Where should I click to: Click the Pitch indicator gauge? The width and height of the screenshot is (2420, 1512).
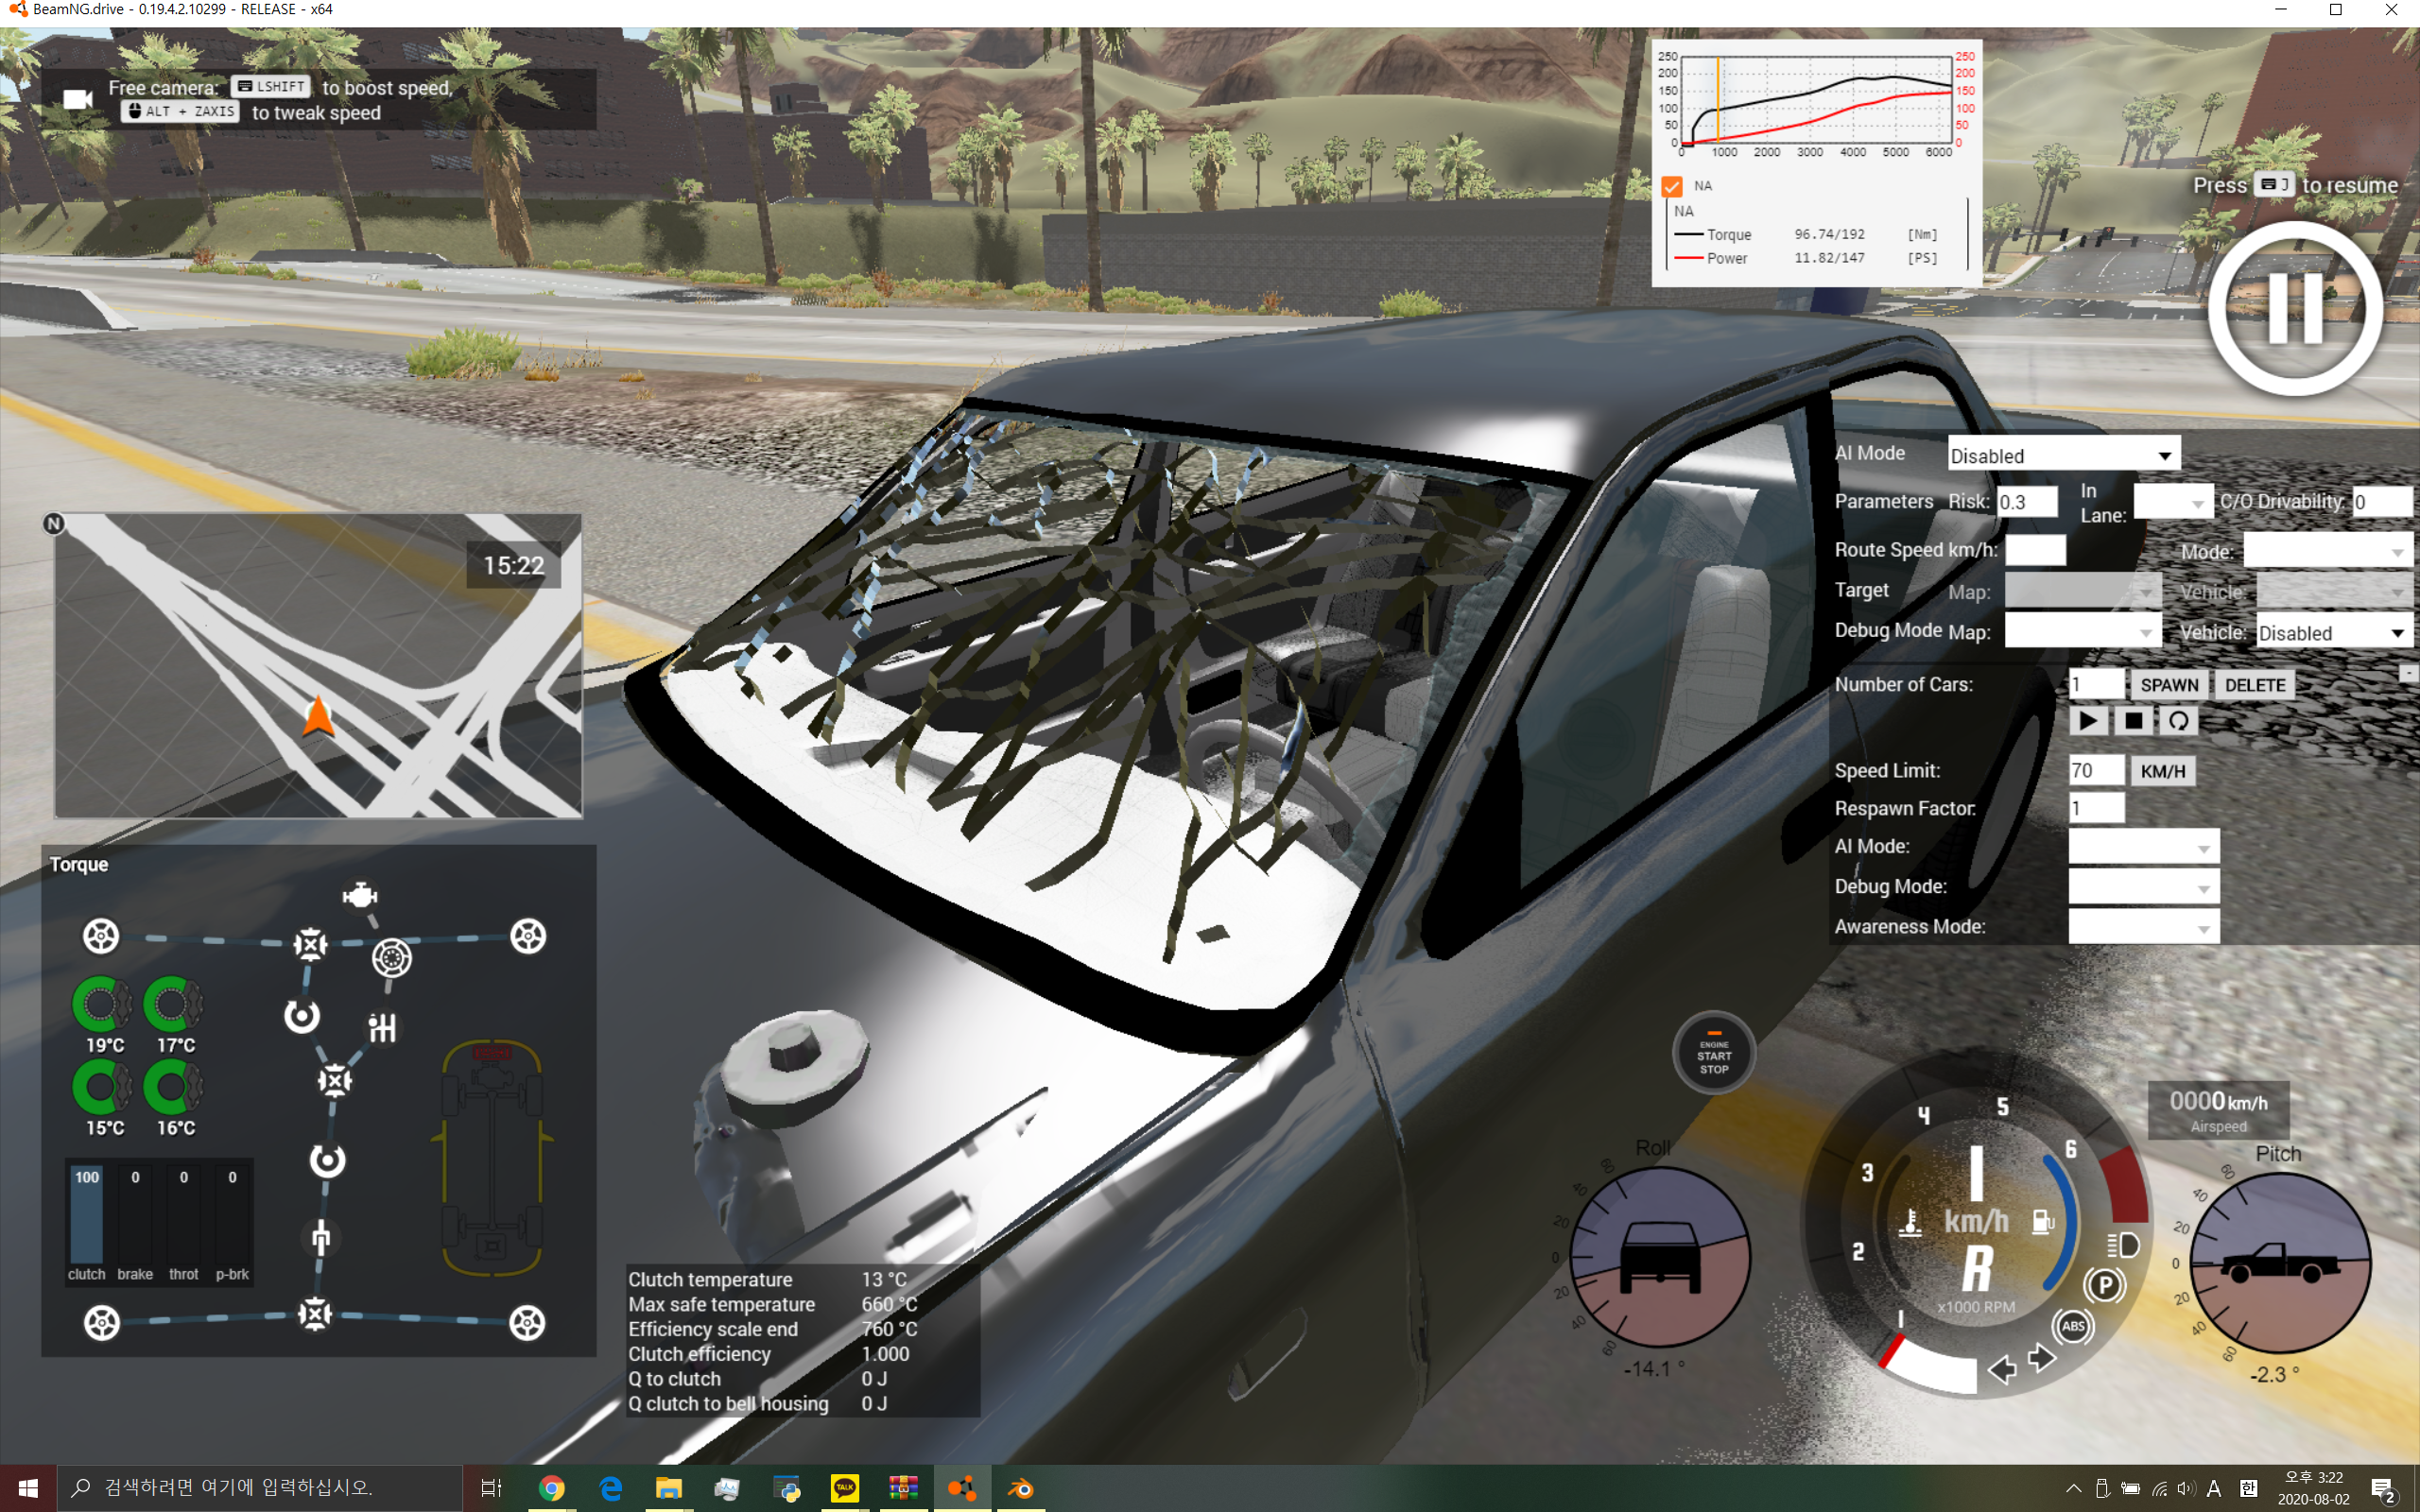(2280, 1263)
